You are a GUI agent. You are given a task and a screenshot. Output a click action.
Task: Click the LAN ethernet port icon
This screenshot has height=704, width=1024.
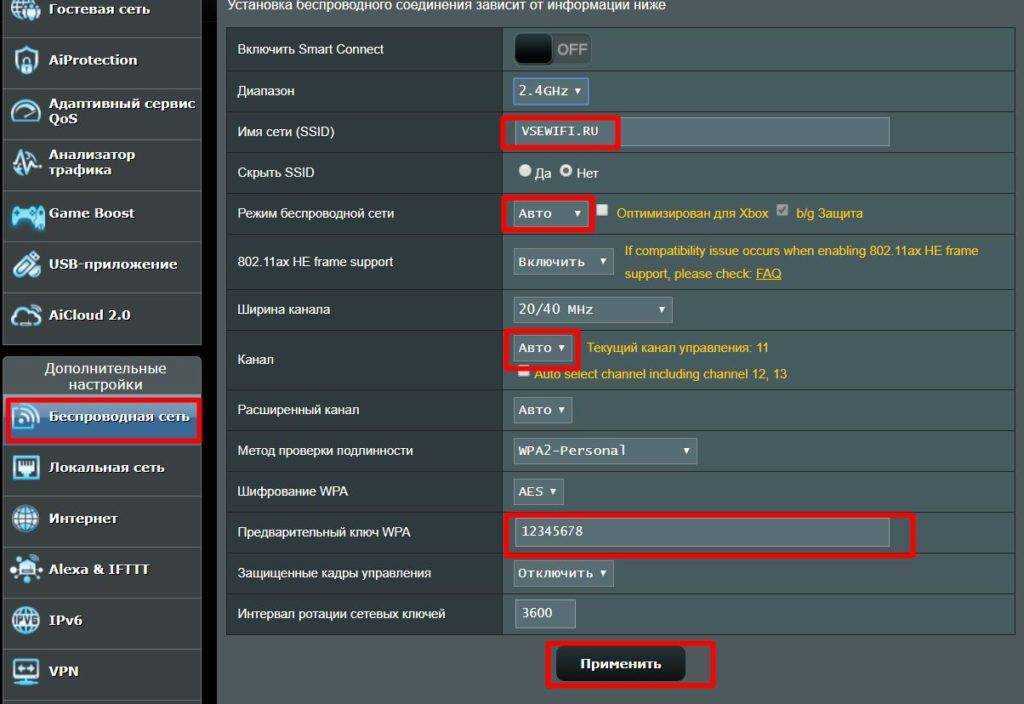coord(25,468)
